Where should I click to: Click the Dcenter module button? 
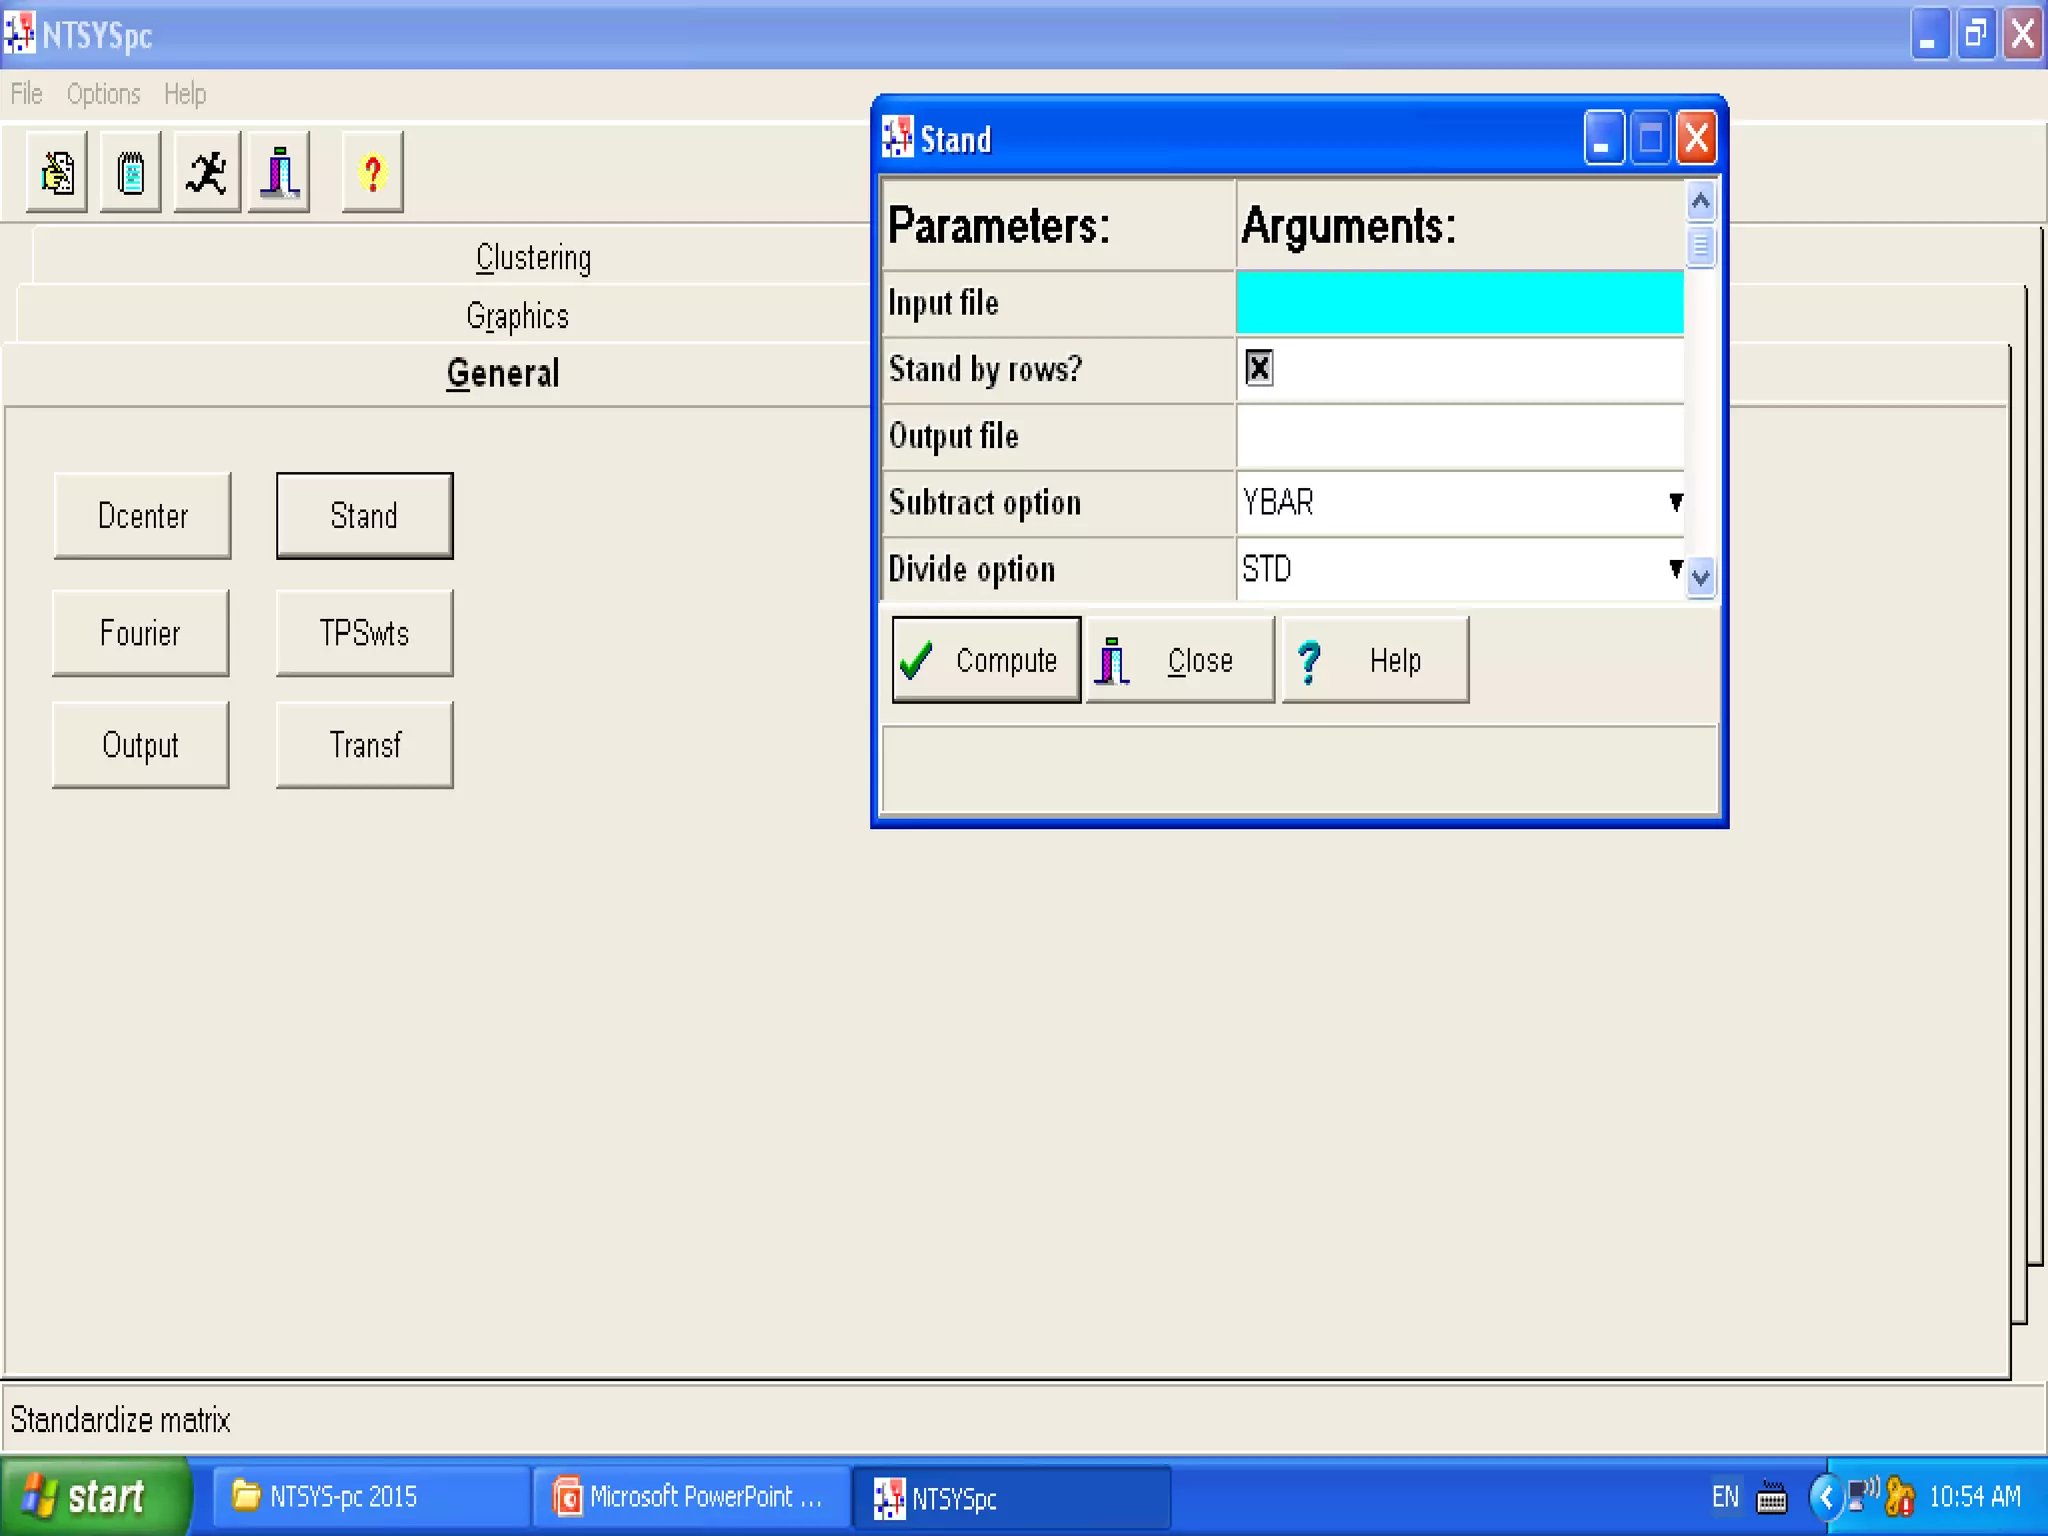(x=143, y=516)
